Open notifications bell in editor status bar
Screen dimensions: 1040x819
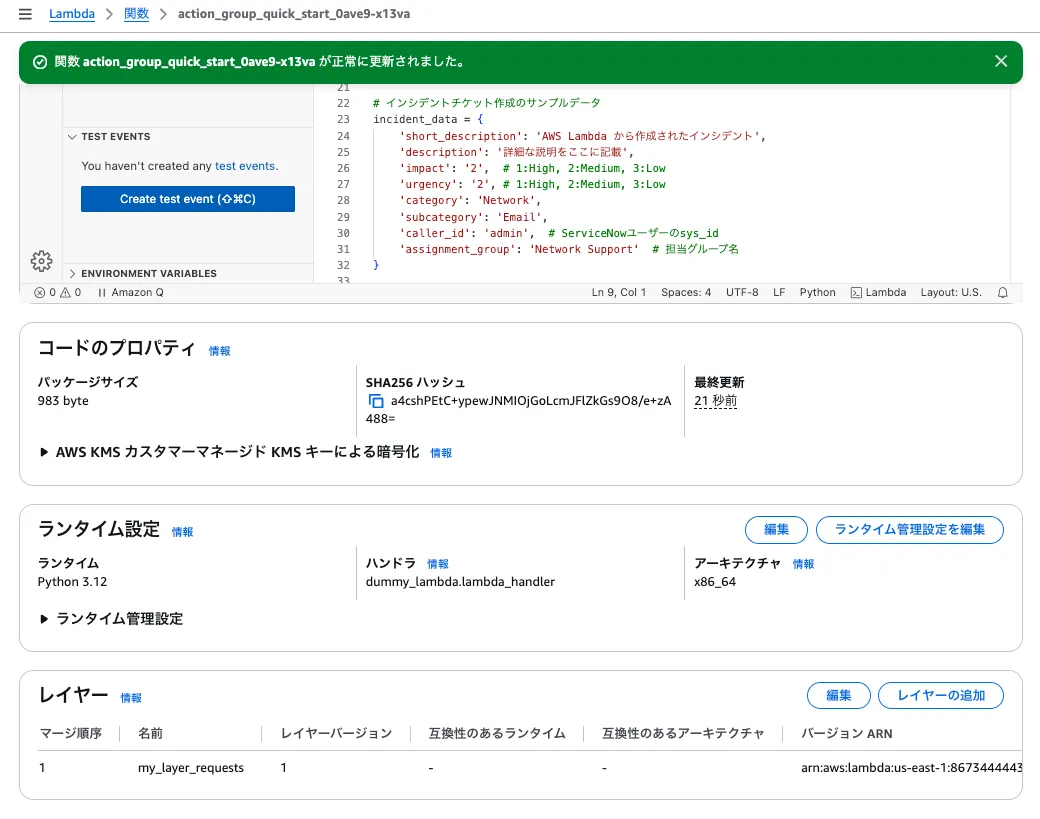click(1003, 292)
